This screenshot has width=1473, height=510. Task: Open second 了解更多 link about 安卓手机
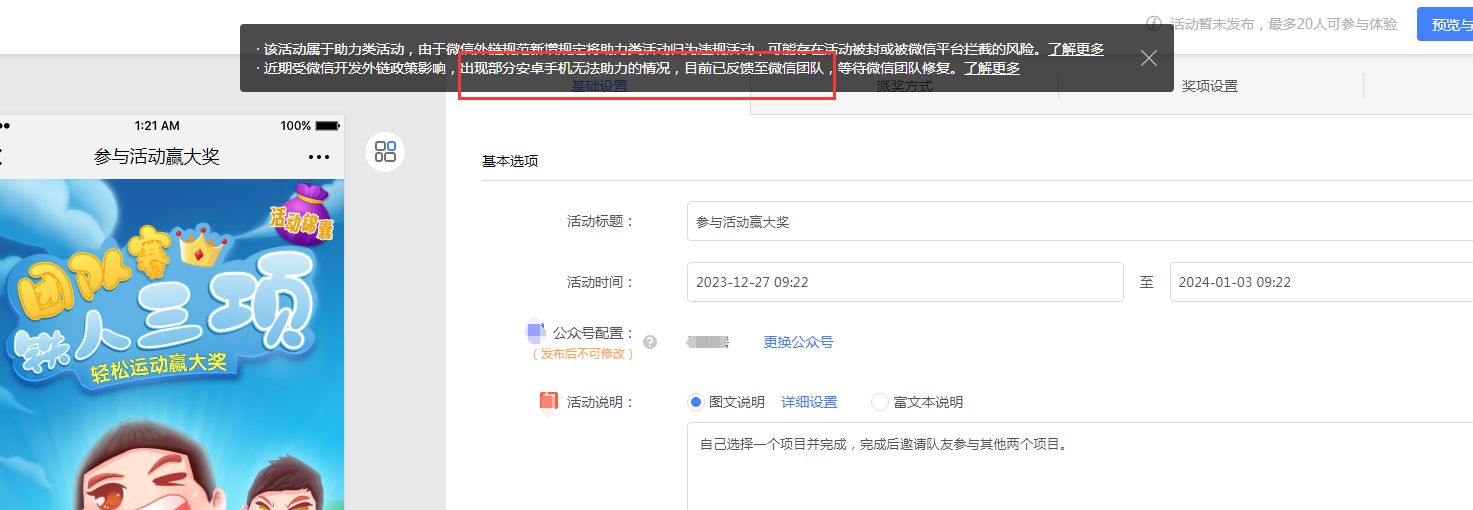(992, 68)
